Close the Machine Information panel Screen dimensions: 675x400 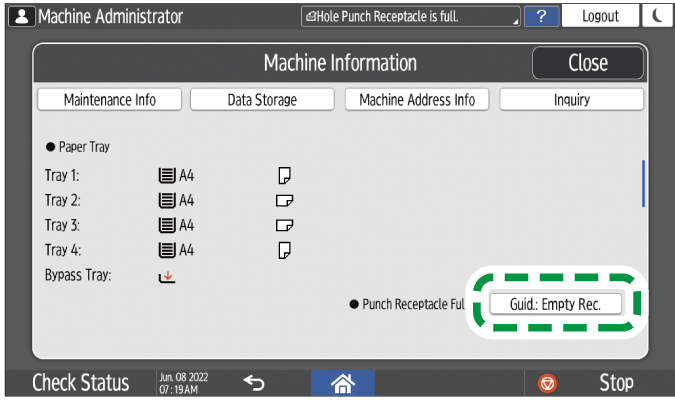(587, 63)
